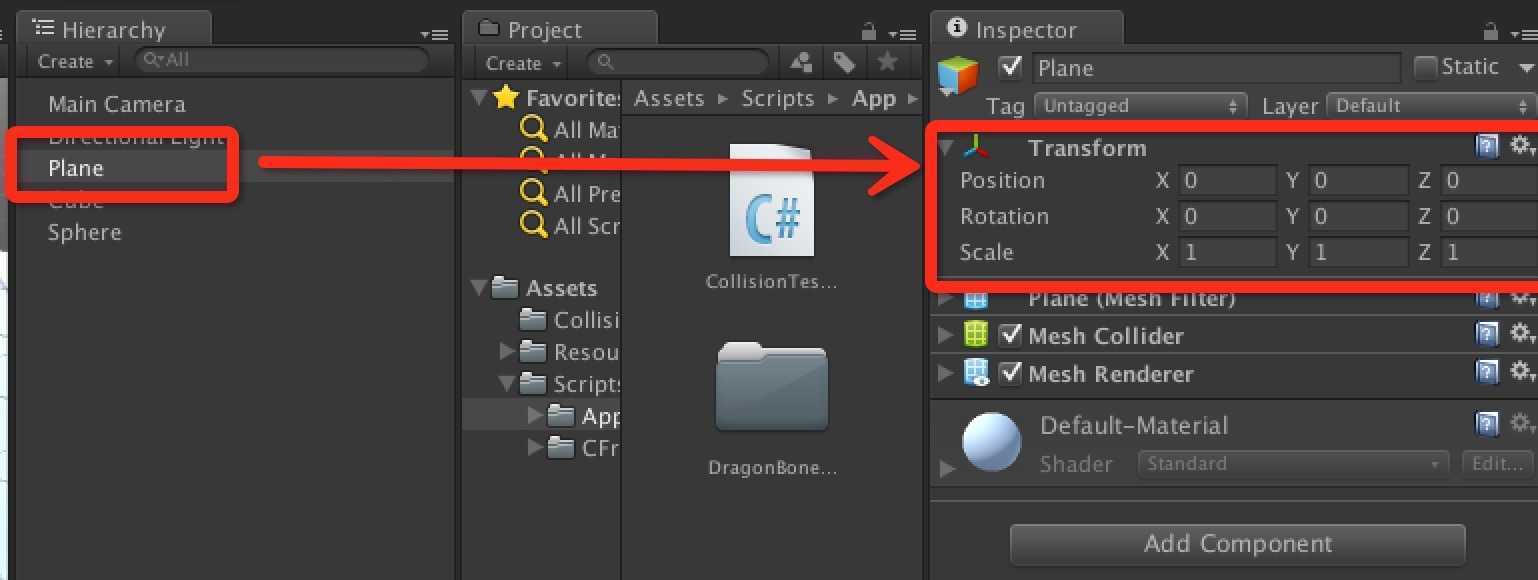Screen dimensions: 1538x580
Task: Click the Add Component button
Action: [1238, 544]
